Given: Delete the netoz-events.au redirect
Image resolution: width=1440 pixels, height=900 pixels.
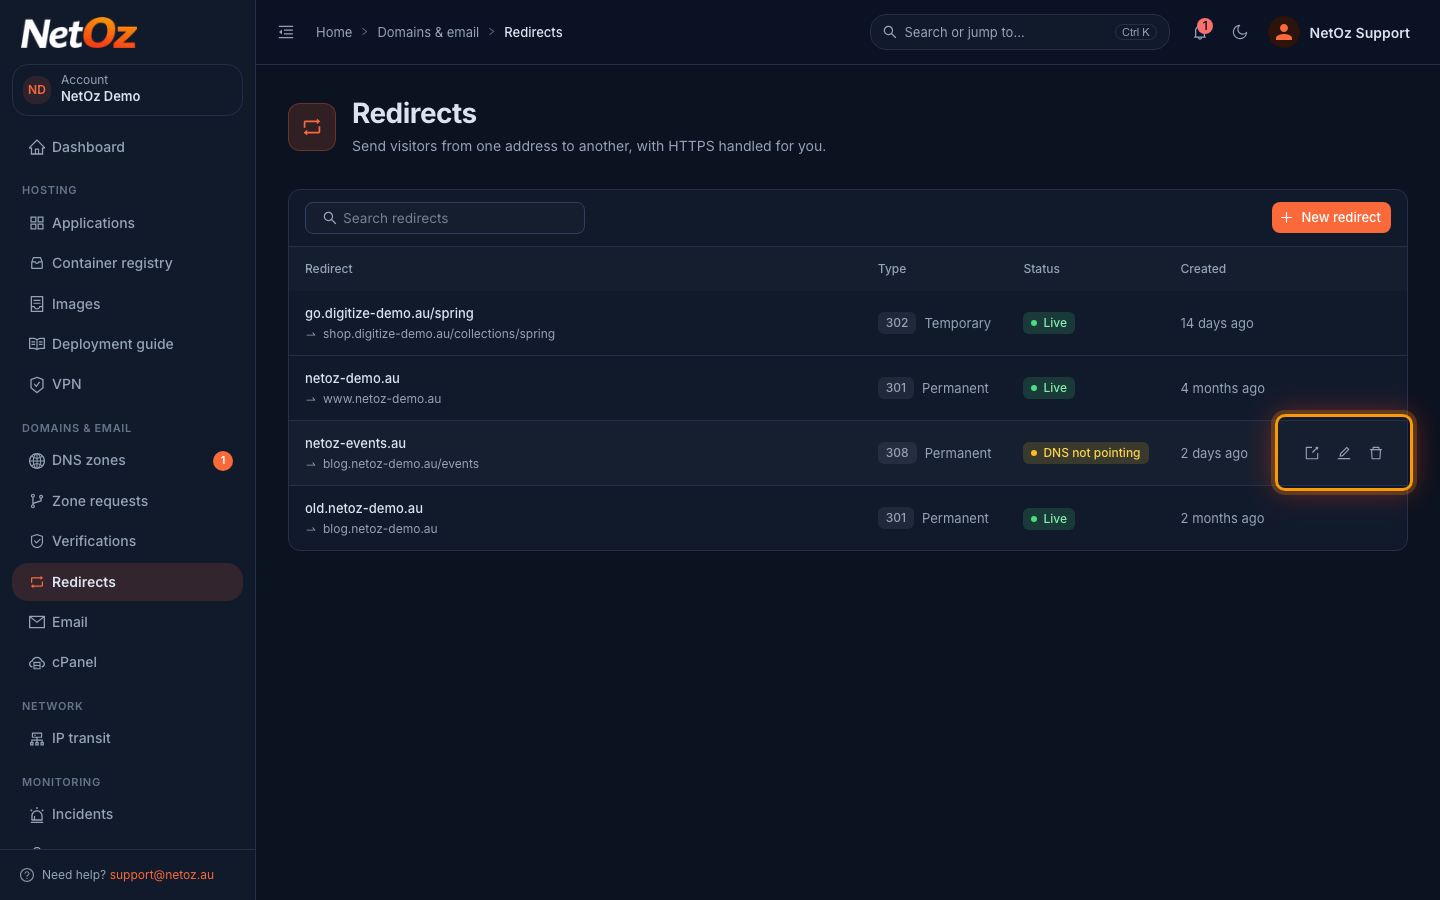Looking at the screenshot, I should pyautogui.click(x=1376, y=453).
